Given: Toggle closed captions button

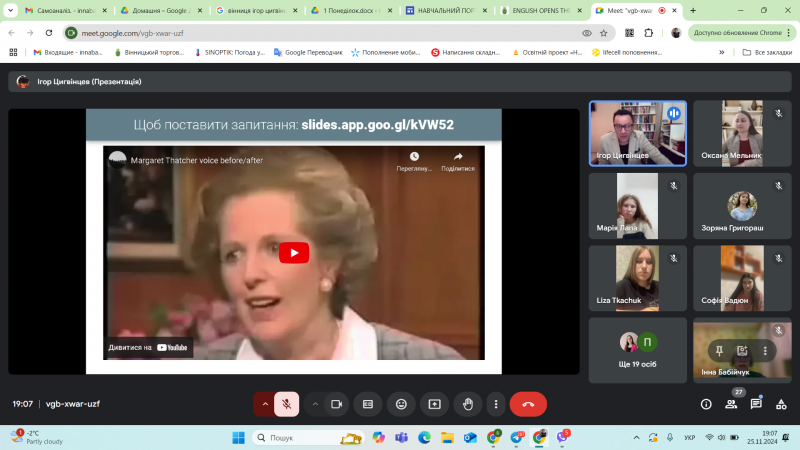Looking at the screenshot, I should [x=368, y=404].
